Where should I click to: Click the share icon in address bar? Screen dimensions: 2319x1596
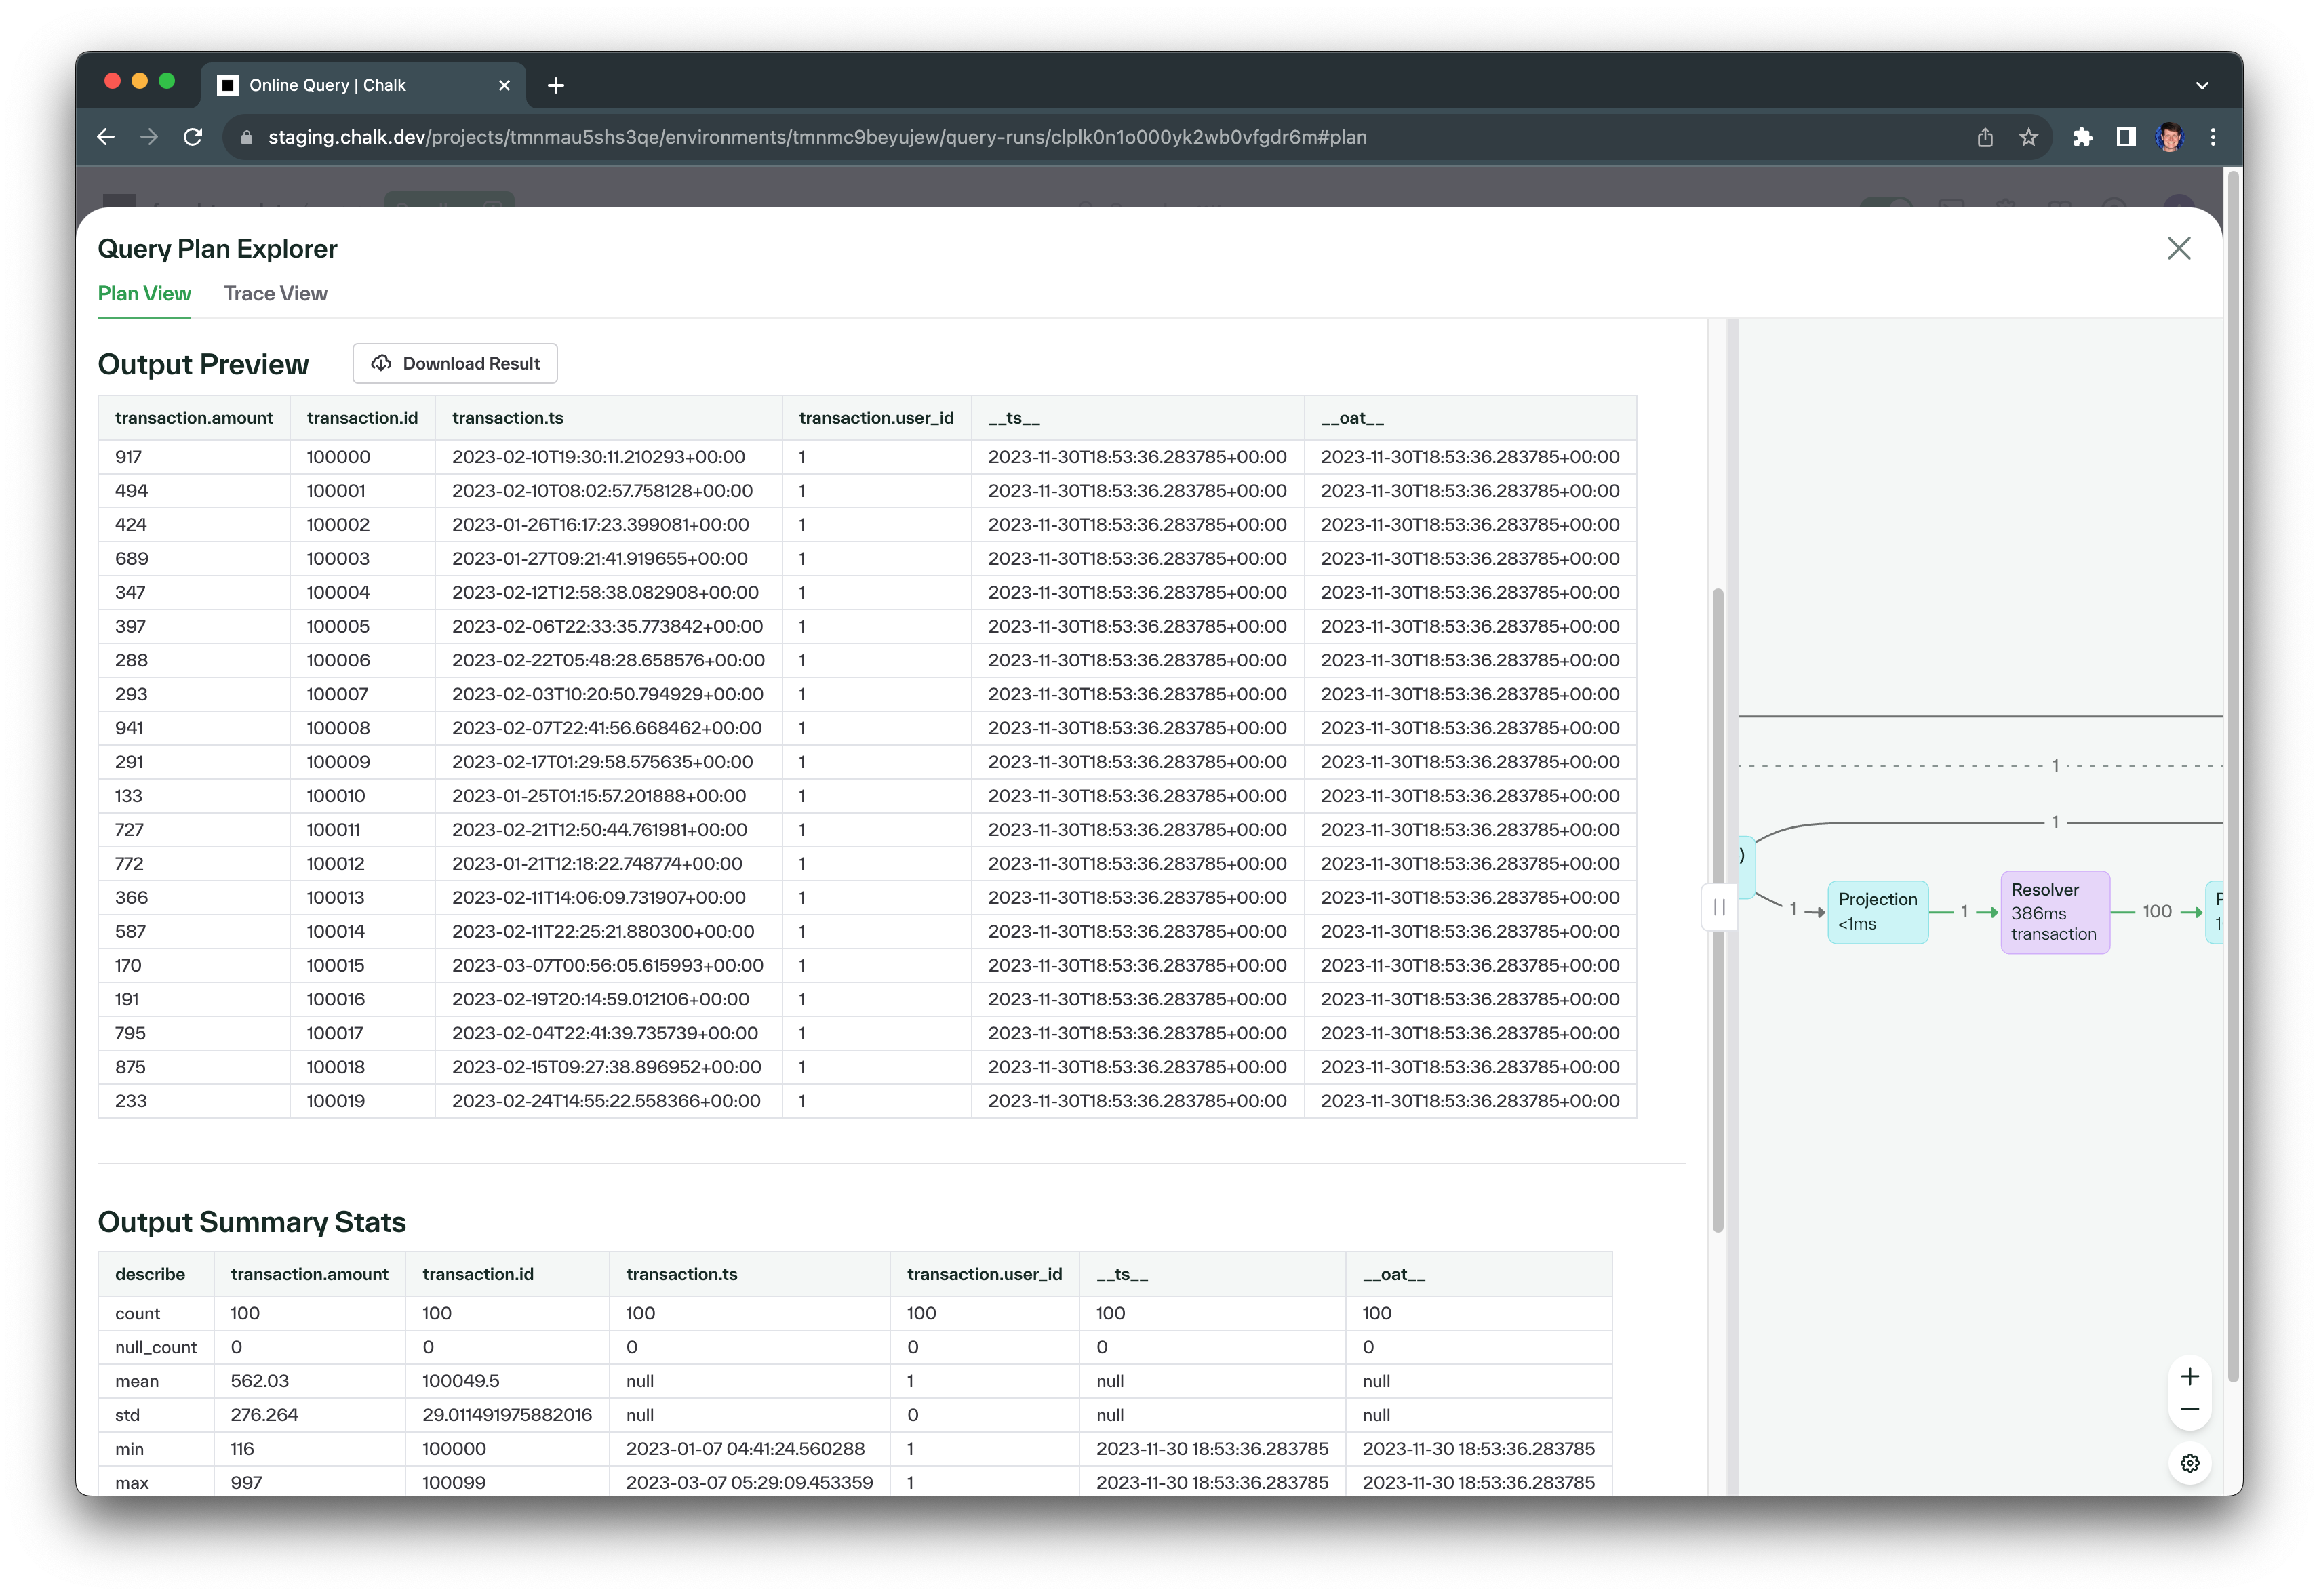1984,137
